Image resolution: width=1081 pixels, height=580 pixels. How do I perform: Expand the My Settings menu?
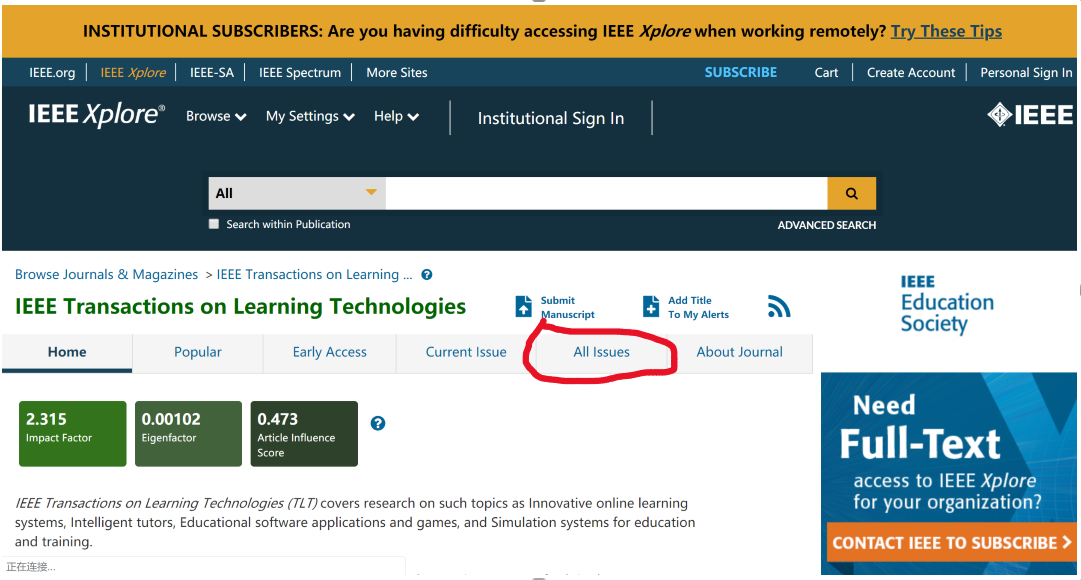[310, 117]
